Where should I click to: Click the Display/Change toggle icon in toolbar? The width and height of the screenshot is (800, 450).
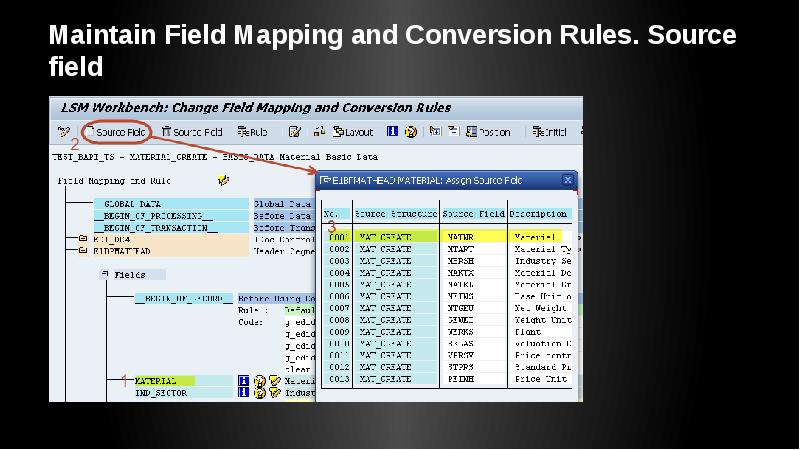[63, 132]
